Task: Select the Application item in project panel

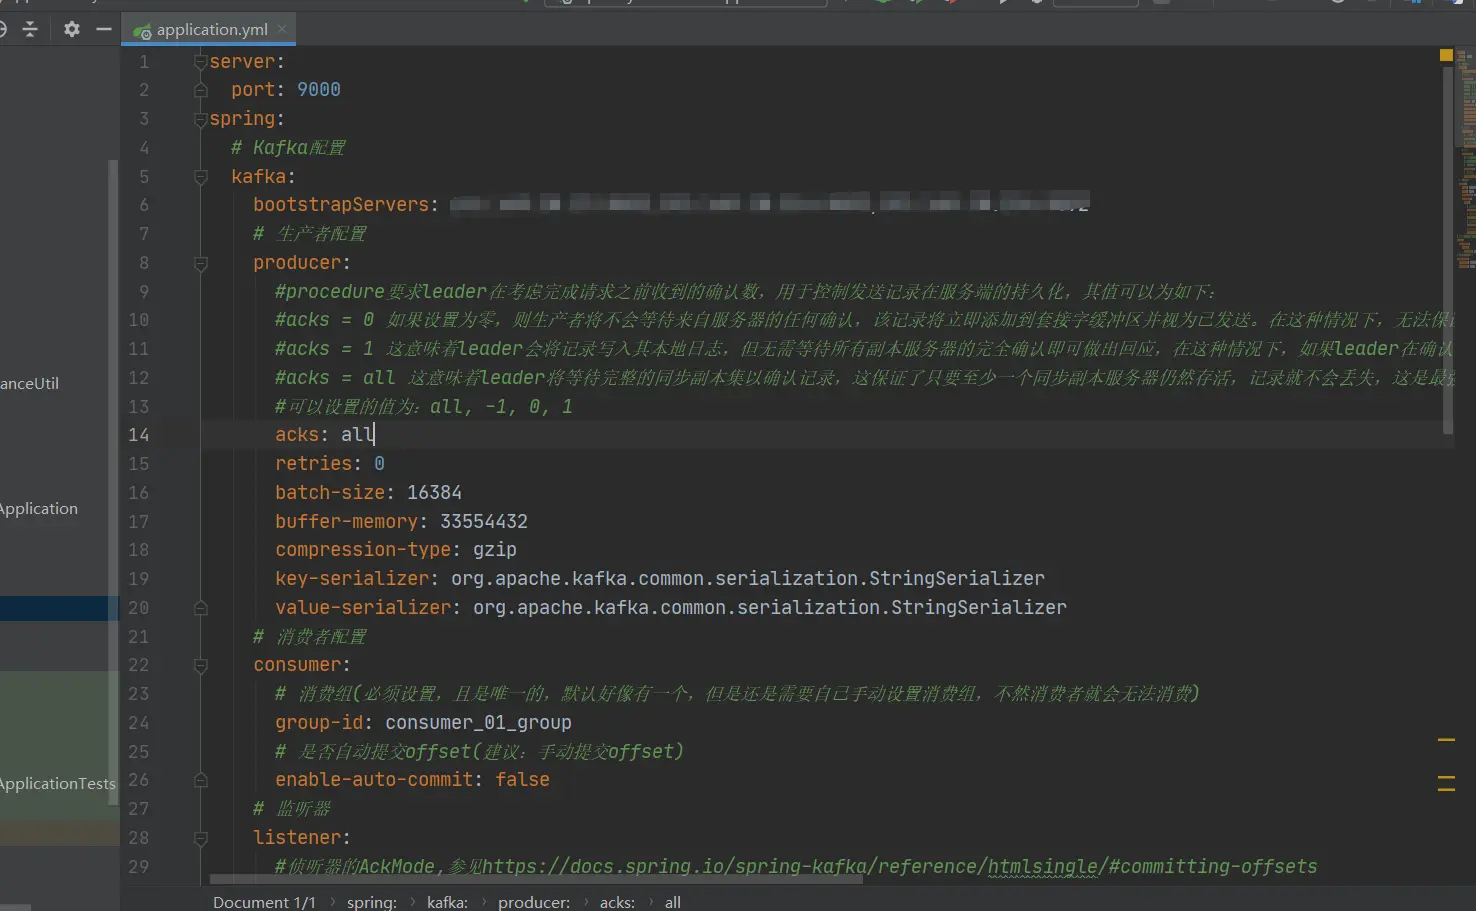Action: tap(39, 509)
